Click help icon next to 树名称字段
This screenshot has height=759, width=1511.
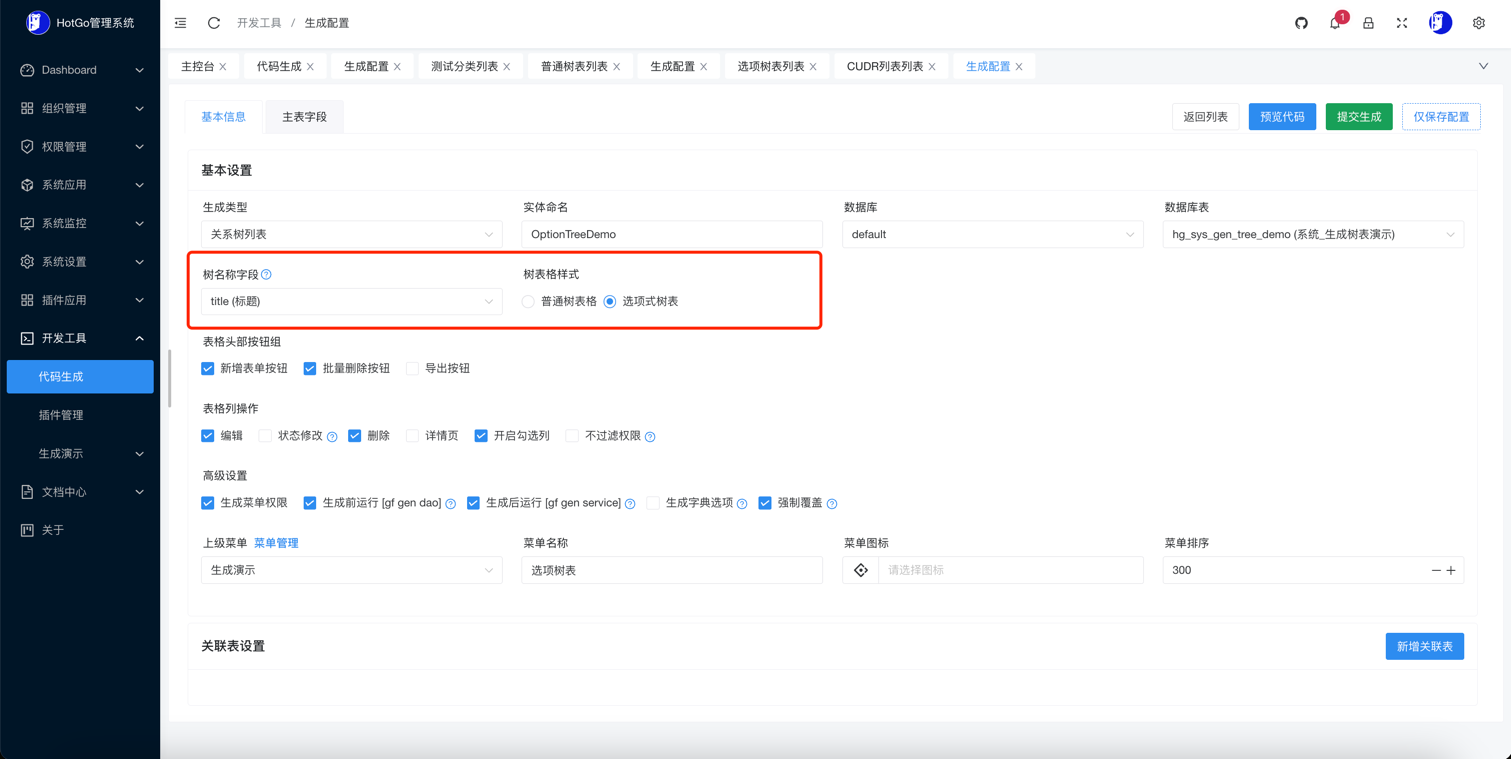click(x=266, y=274)
